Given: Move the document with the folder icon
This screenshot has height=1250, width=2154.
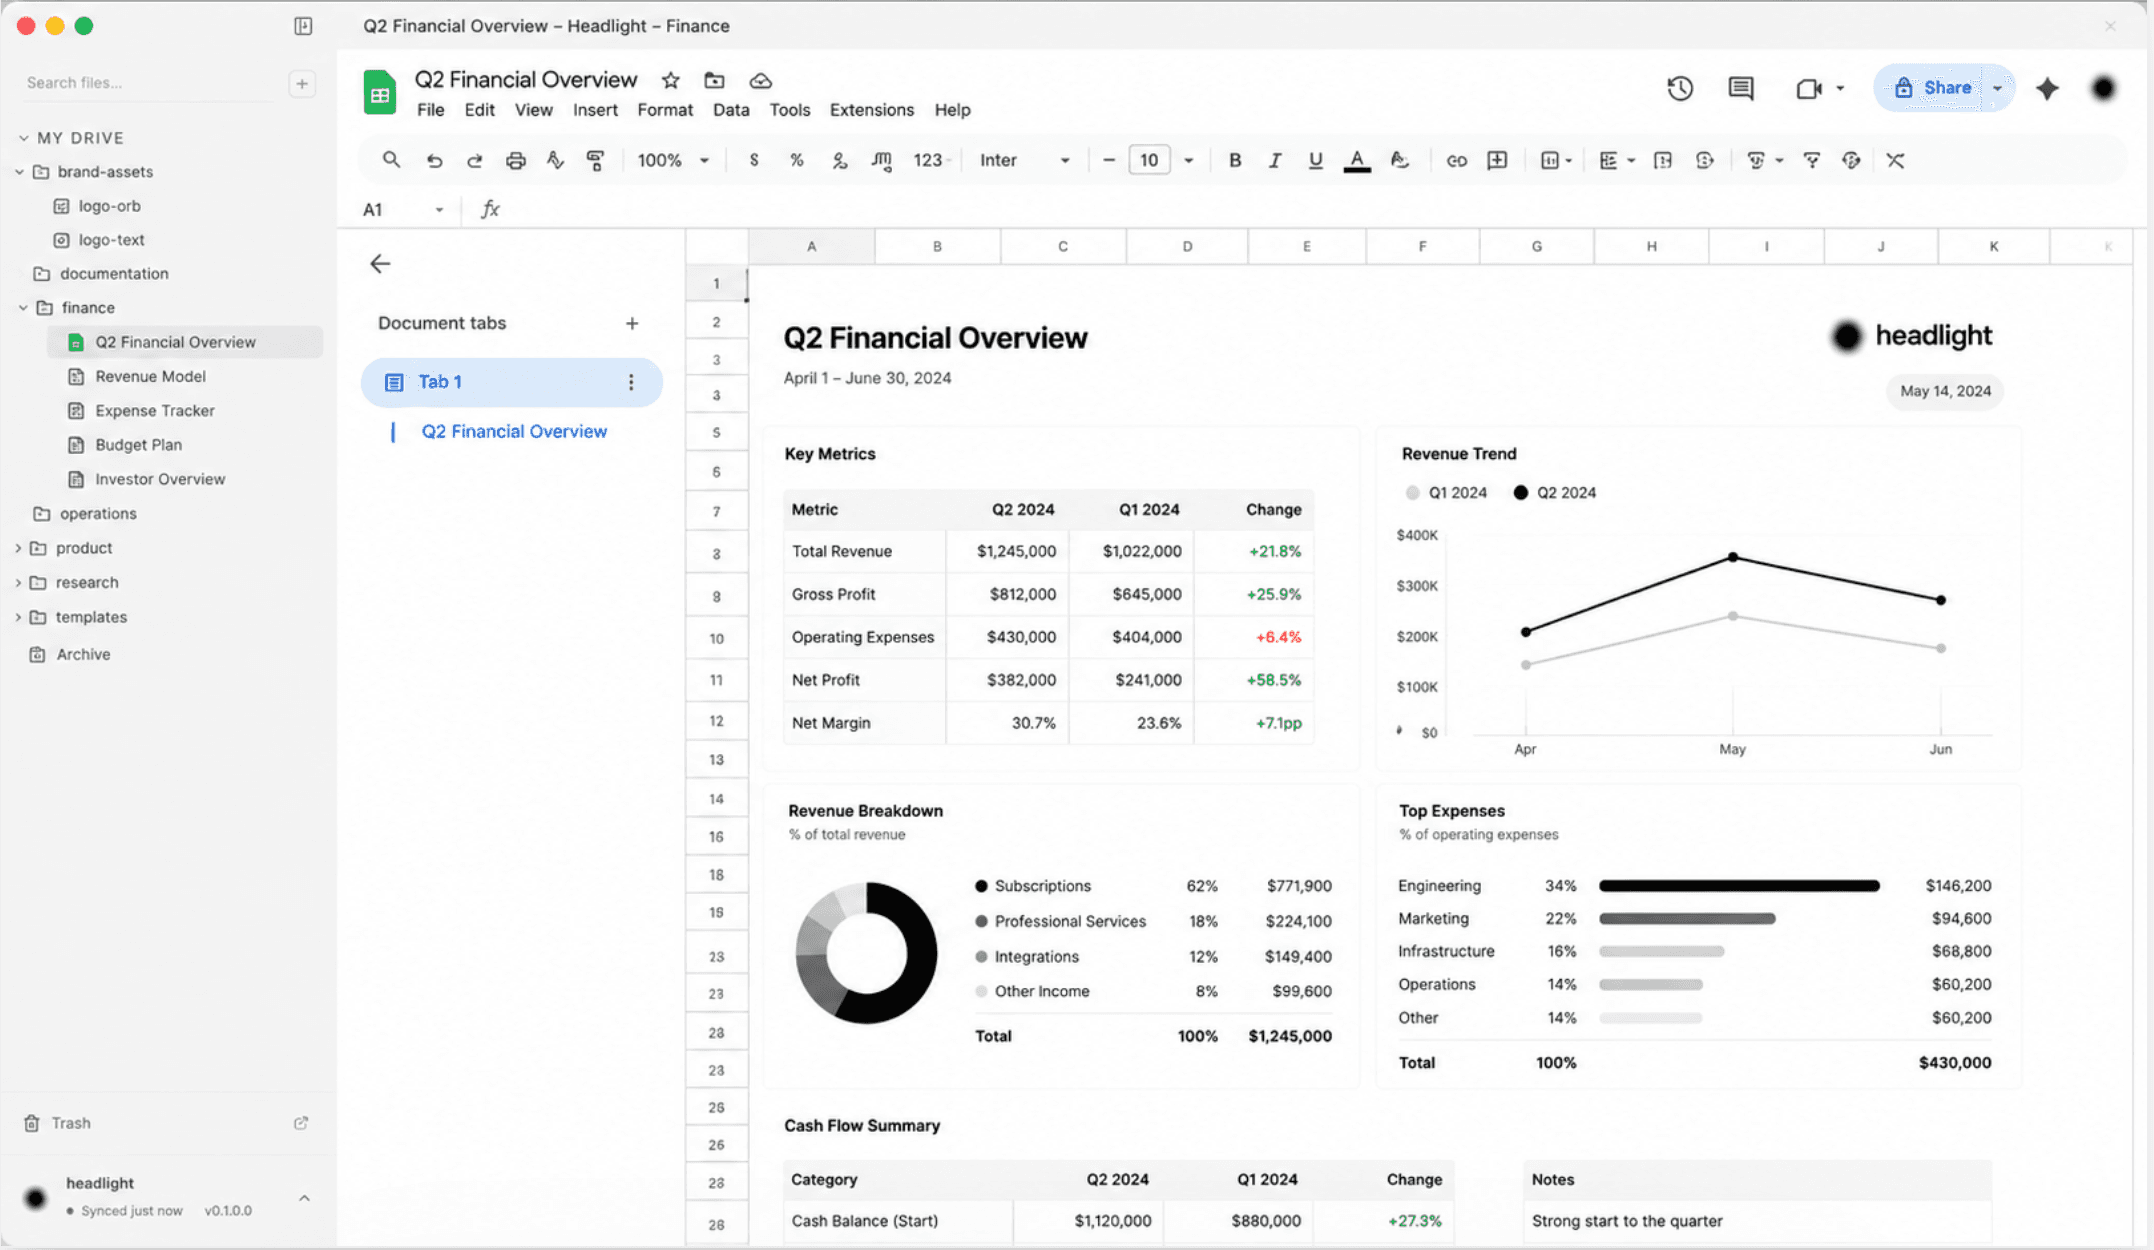Looking at the screenshot, I should pyautogui.click(x=714, y=80).
